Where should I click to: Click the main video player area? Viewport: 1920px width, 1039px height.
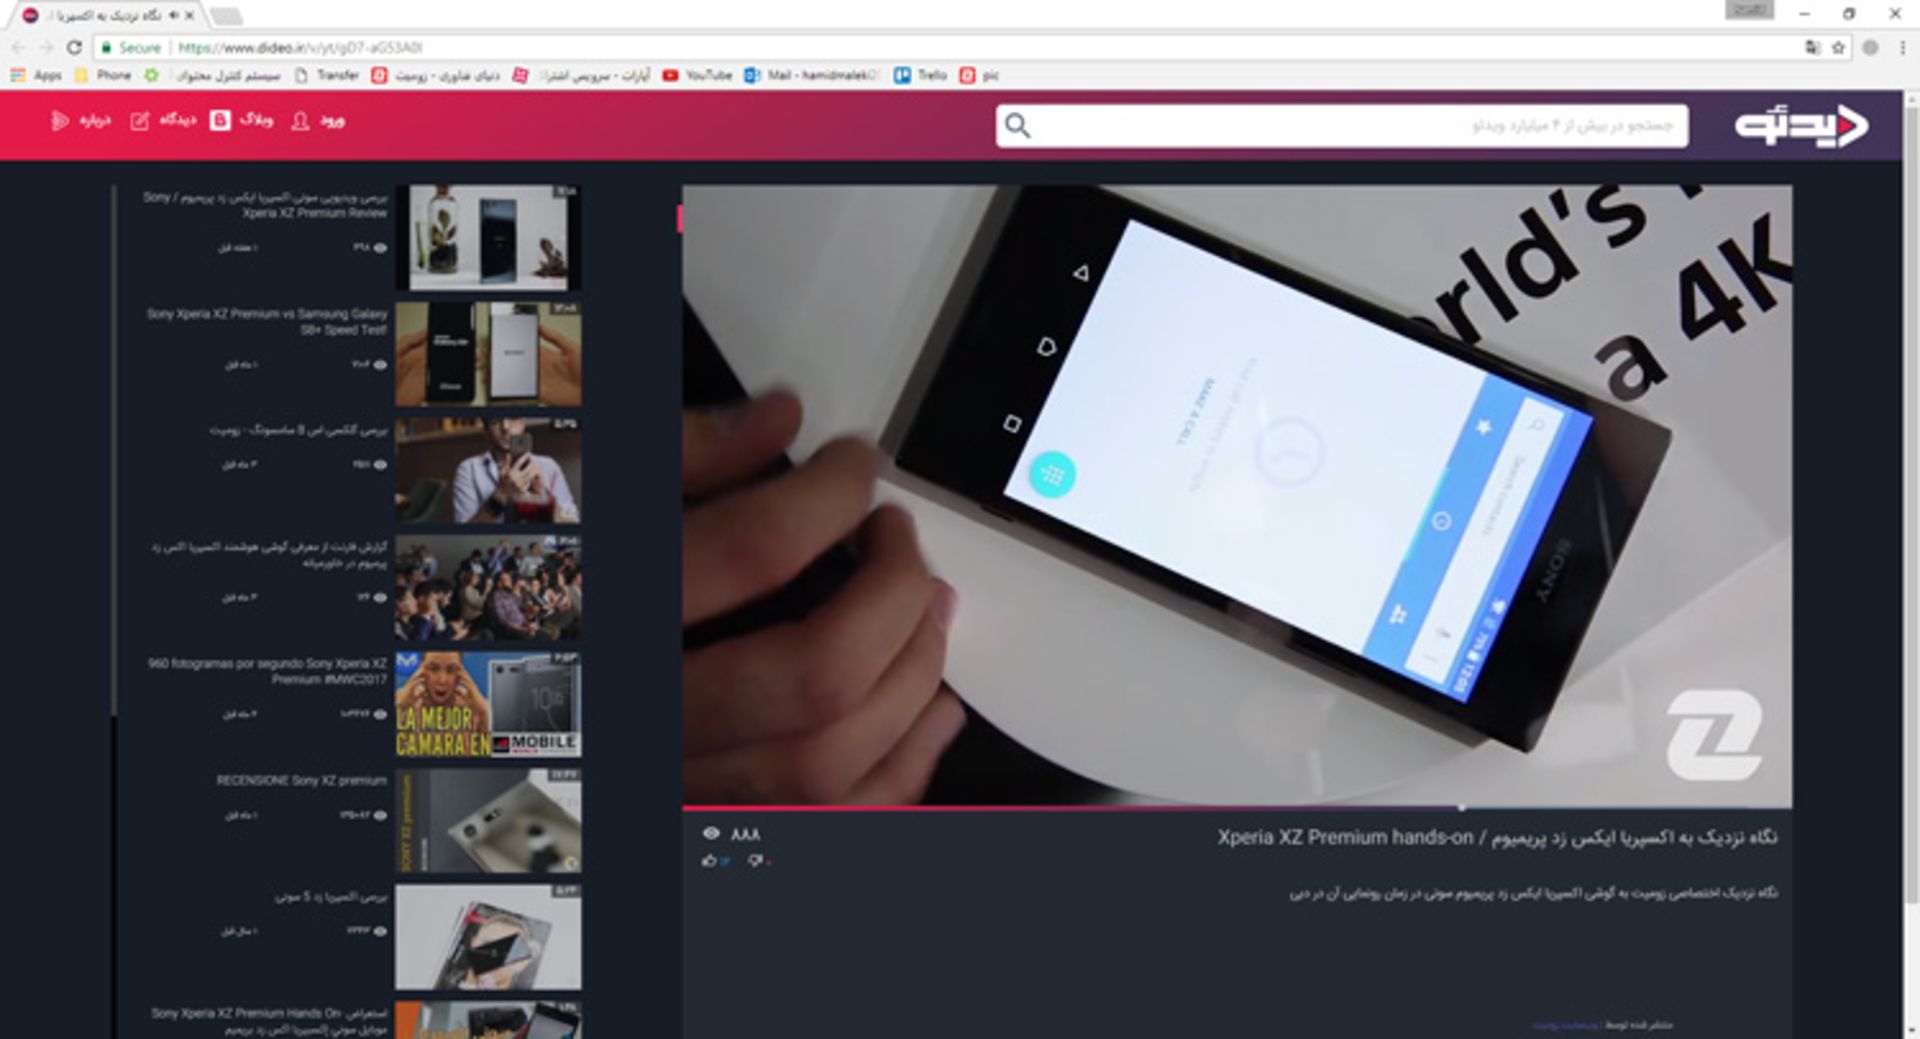click(1237, 495)
